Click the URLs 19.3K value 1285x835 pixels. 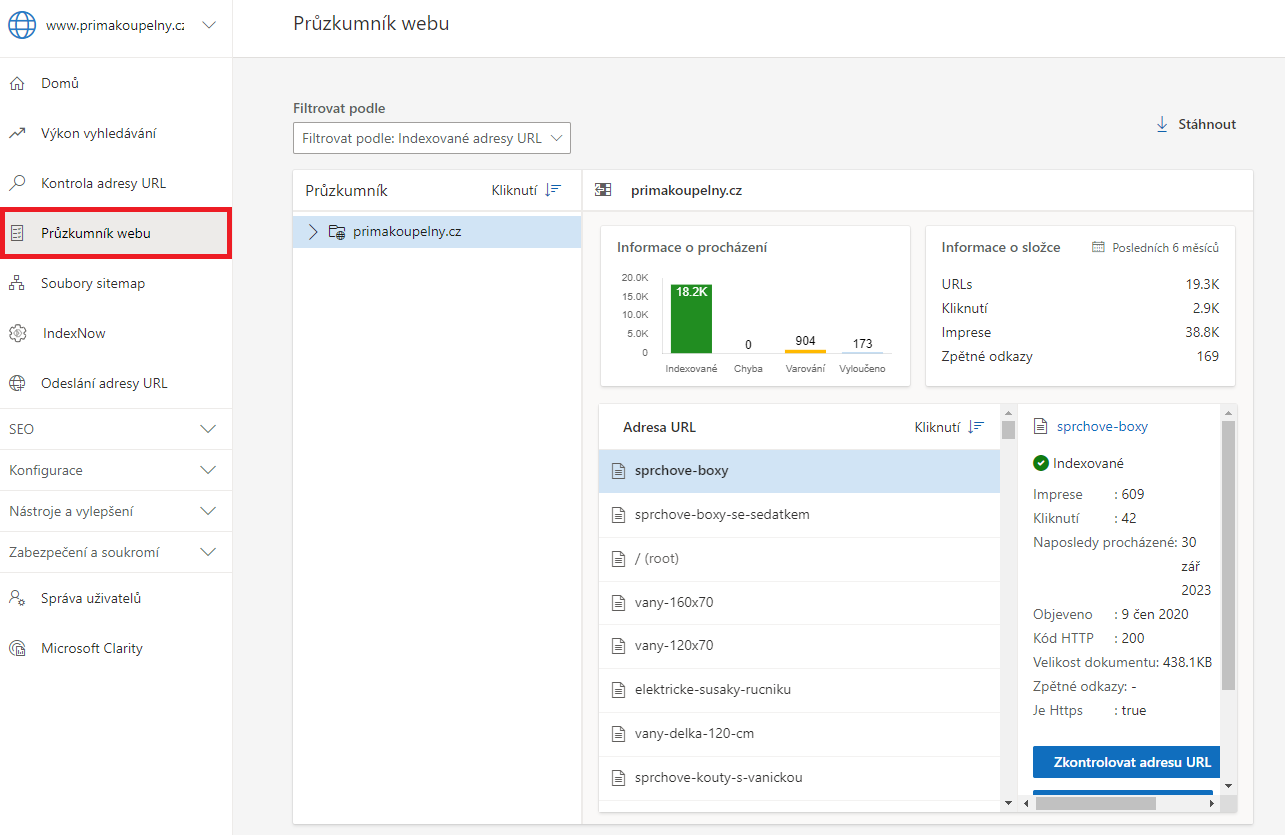pos(1202,284)
